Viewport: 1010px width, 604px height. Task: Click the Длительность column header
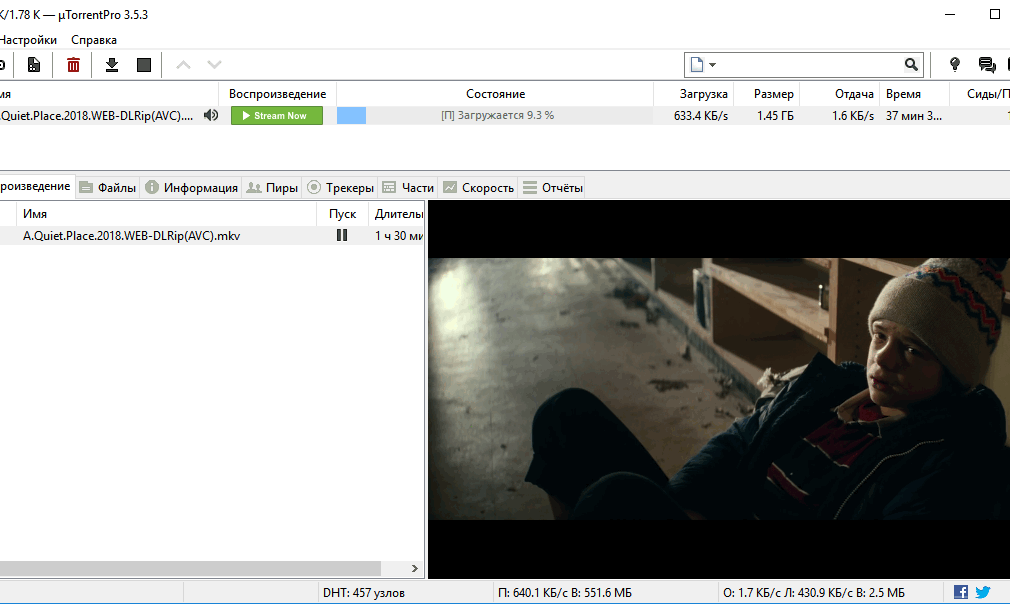pos(397,214)
